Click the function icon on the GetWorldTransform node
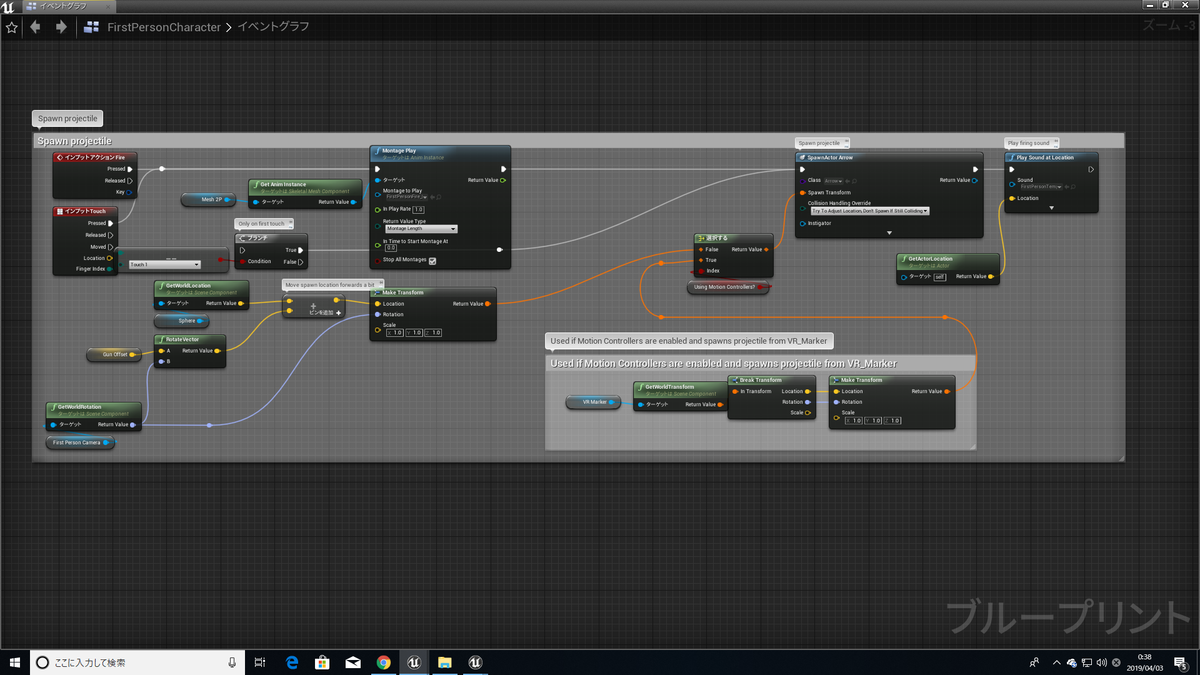 [x=640, y=386]
